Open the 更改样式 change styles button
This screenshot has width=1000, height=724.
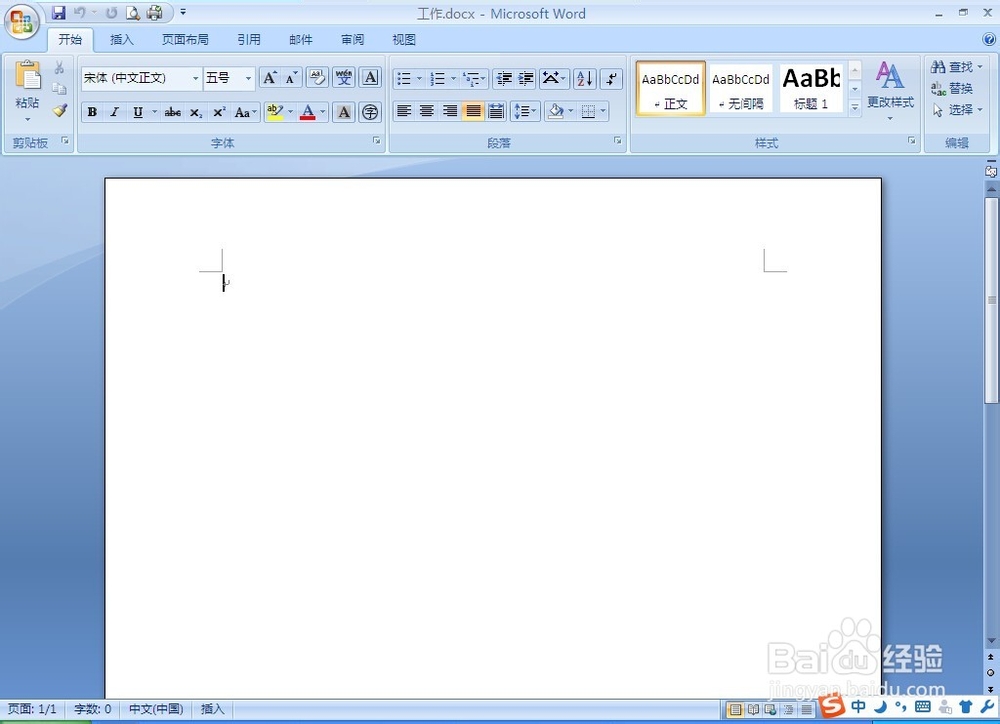point(890,91)
